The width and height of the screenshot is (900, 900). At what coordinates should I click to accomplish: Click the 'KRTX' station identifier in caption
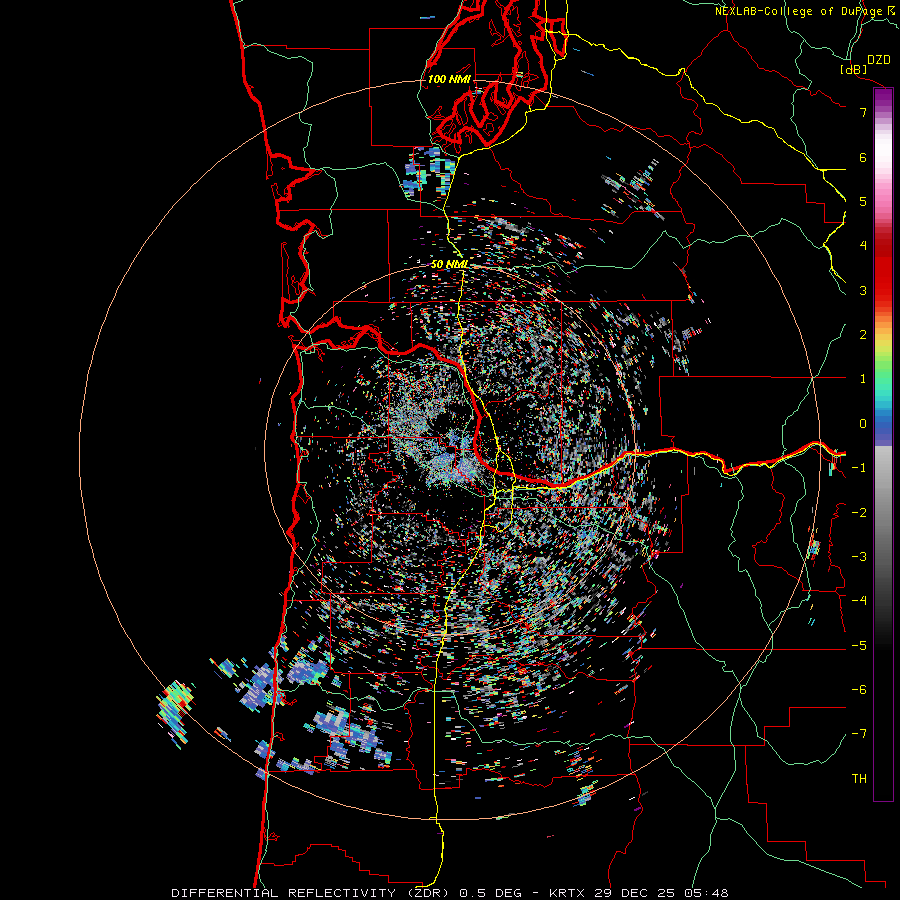coord(567,893)
